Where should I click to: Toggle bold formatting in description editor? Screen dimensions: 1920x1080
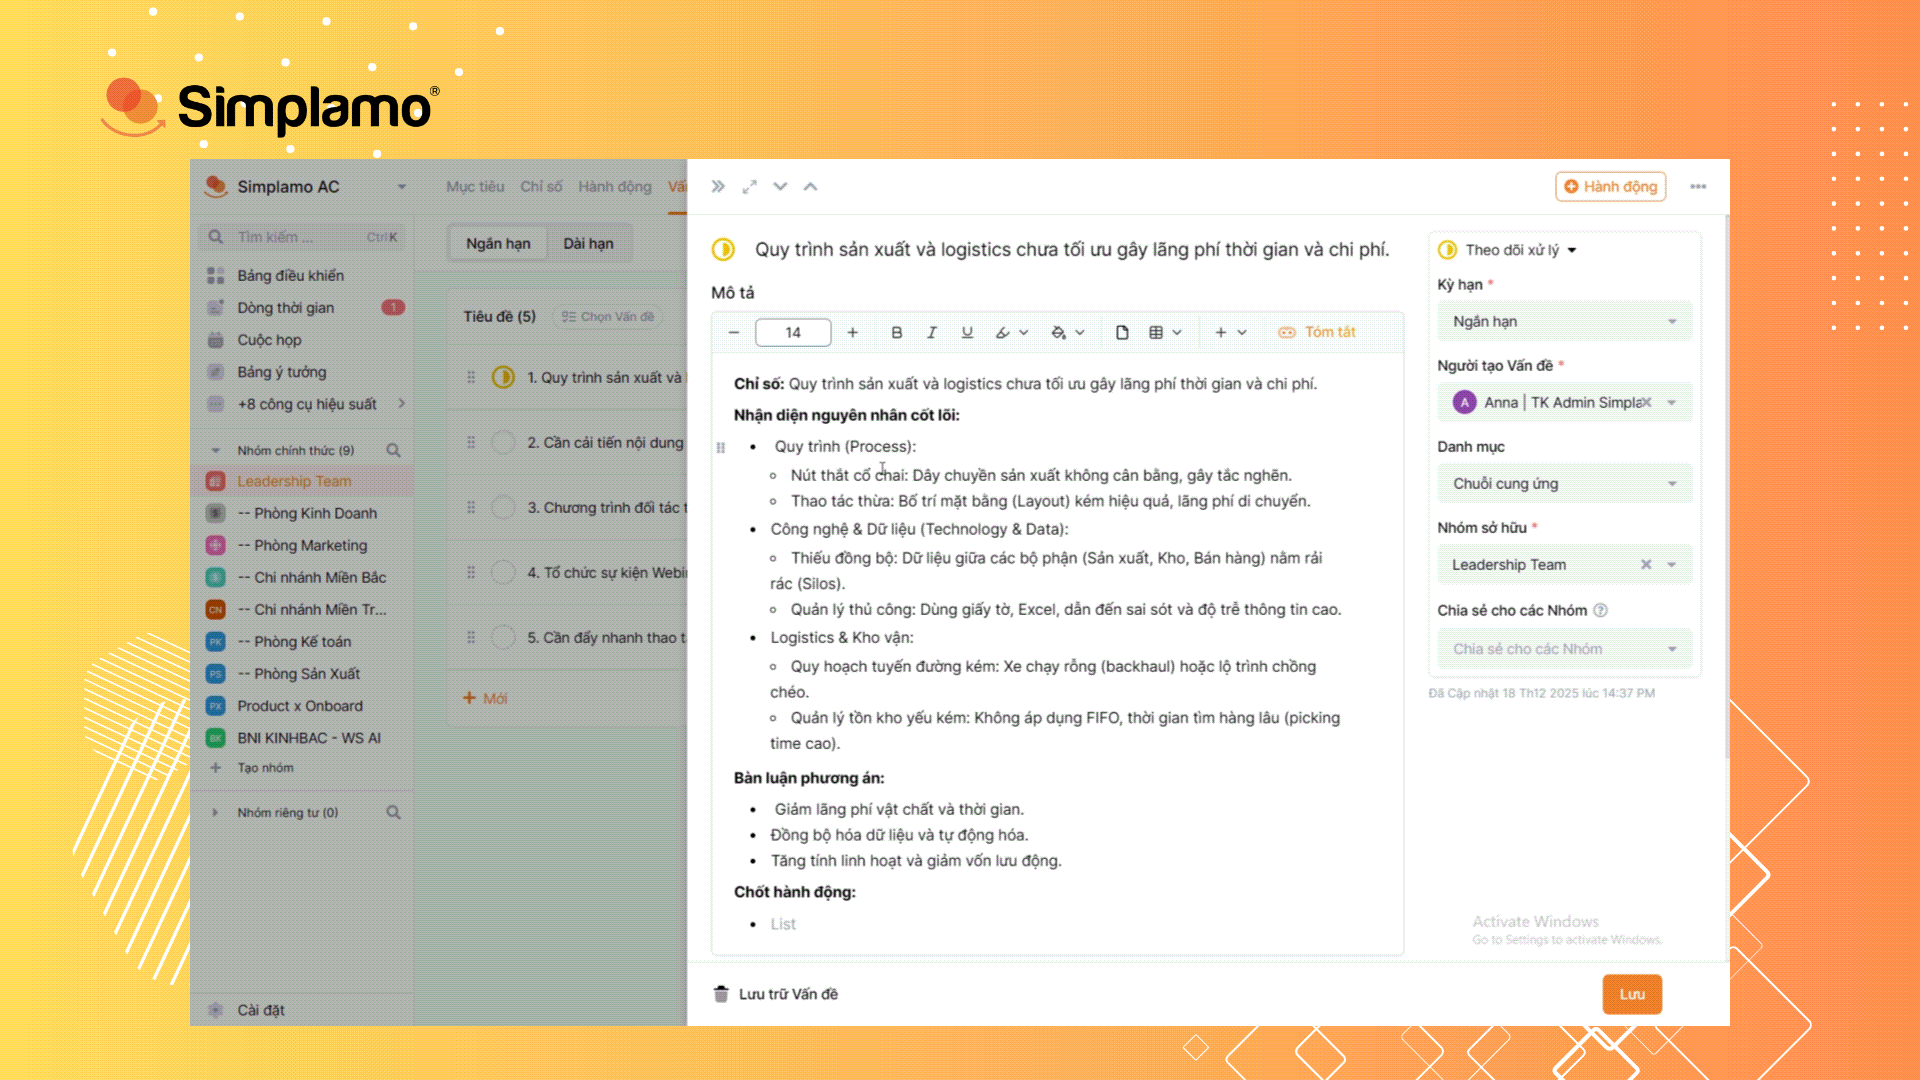(x=896, y=332)
